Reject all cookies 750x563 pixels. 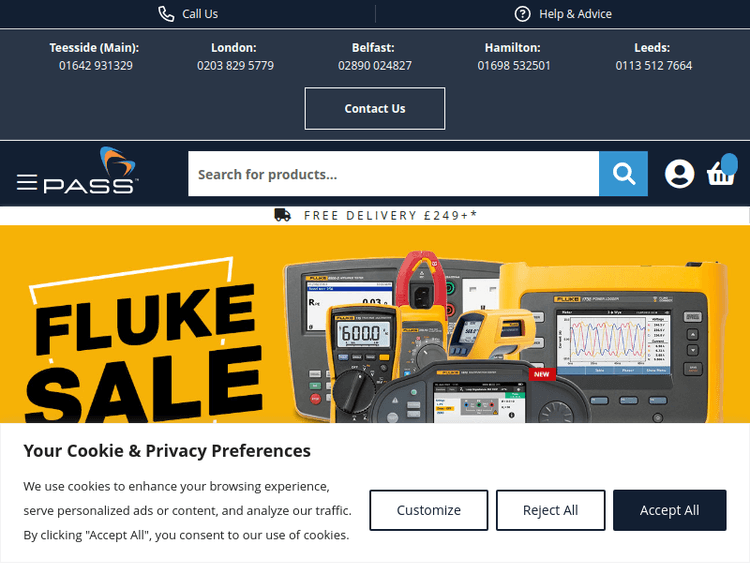coord(551,510)
